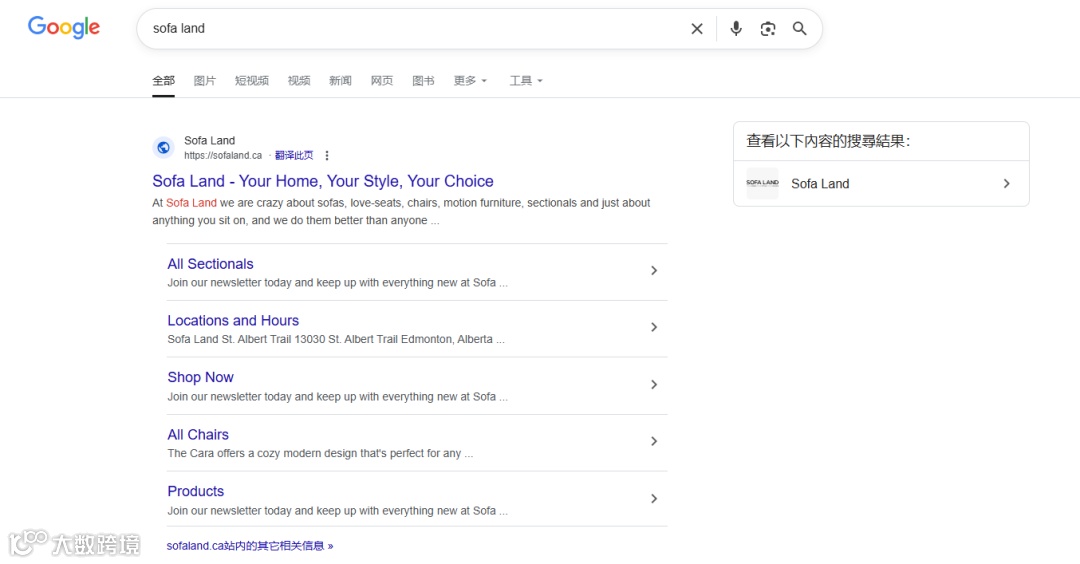This screenshot has height=564, width=1080.
Task: Open the Products sitelink
Action: [x=196, y=491]
